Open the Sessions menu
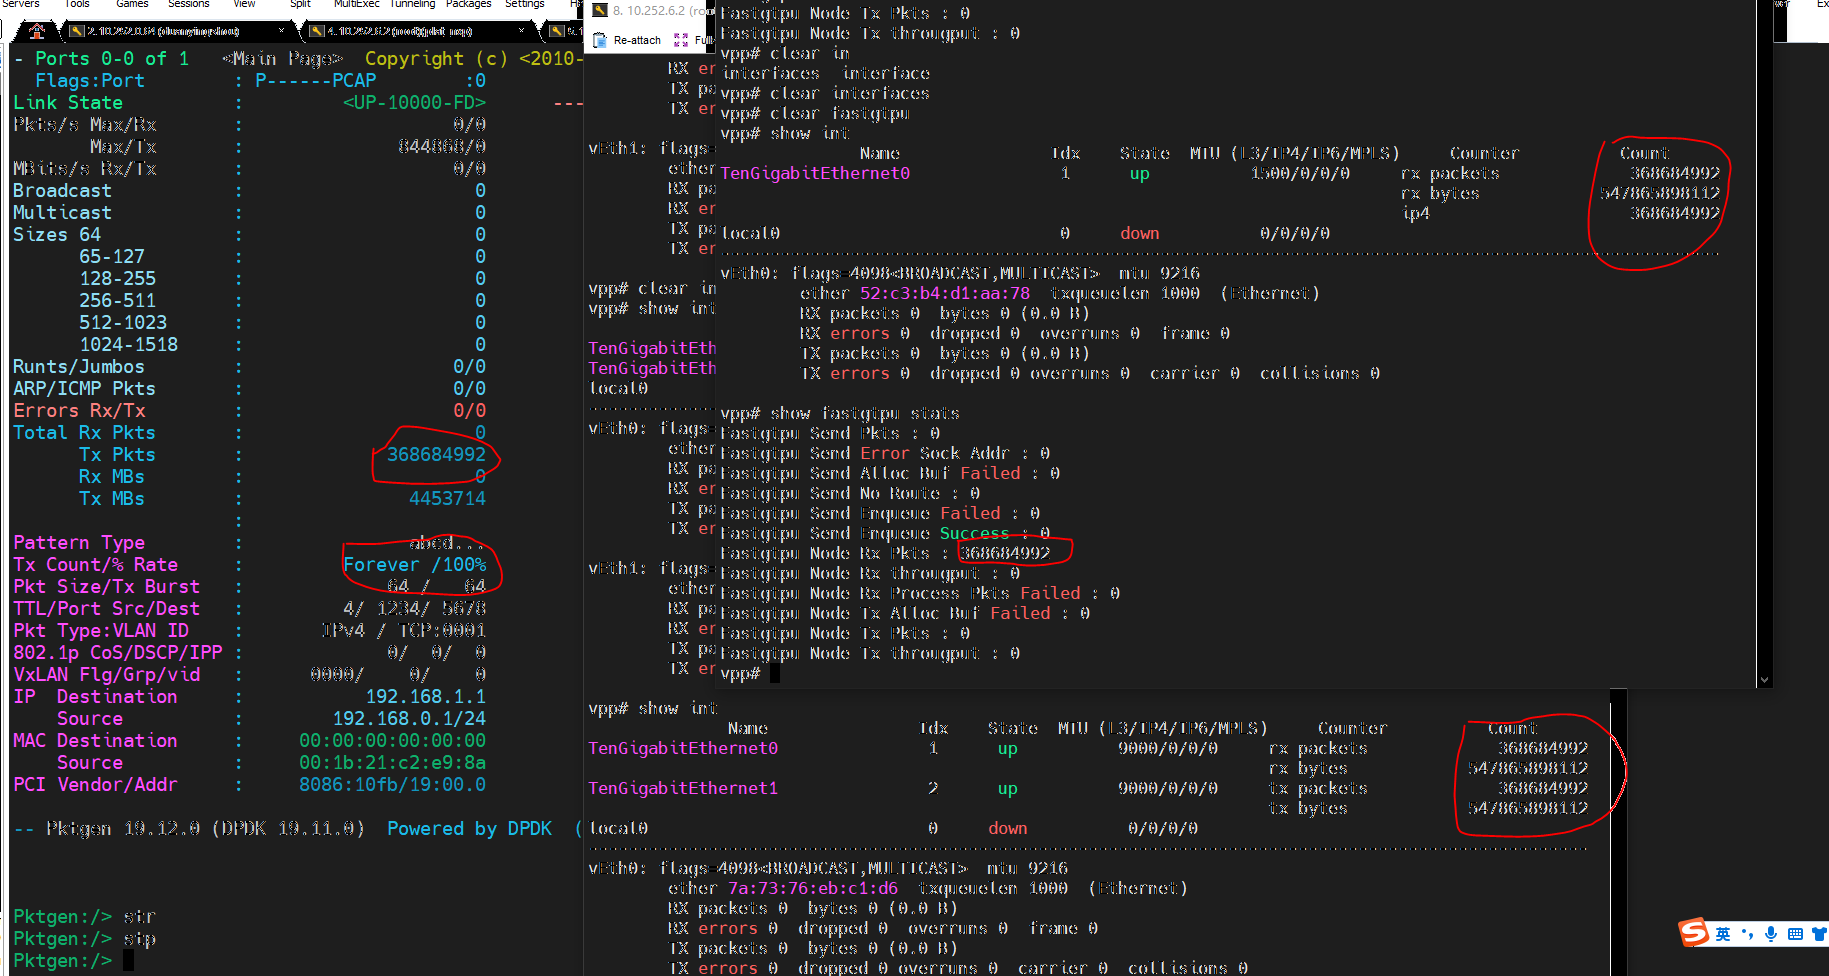Screen dimensions: 1829x976 click(188, 4)
